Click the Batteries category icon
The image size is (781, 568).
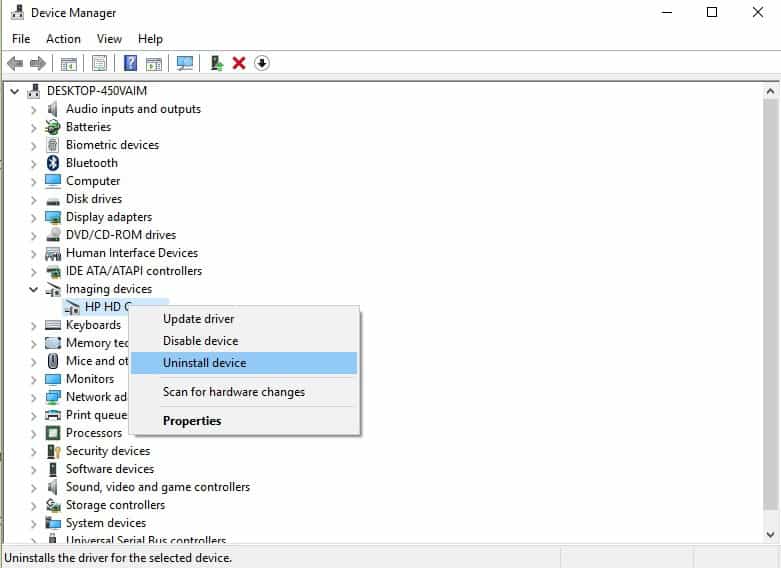point(52,127)
